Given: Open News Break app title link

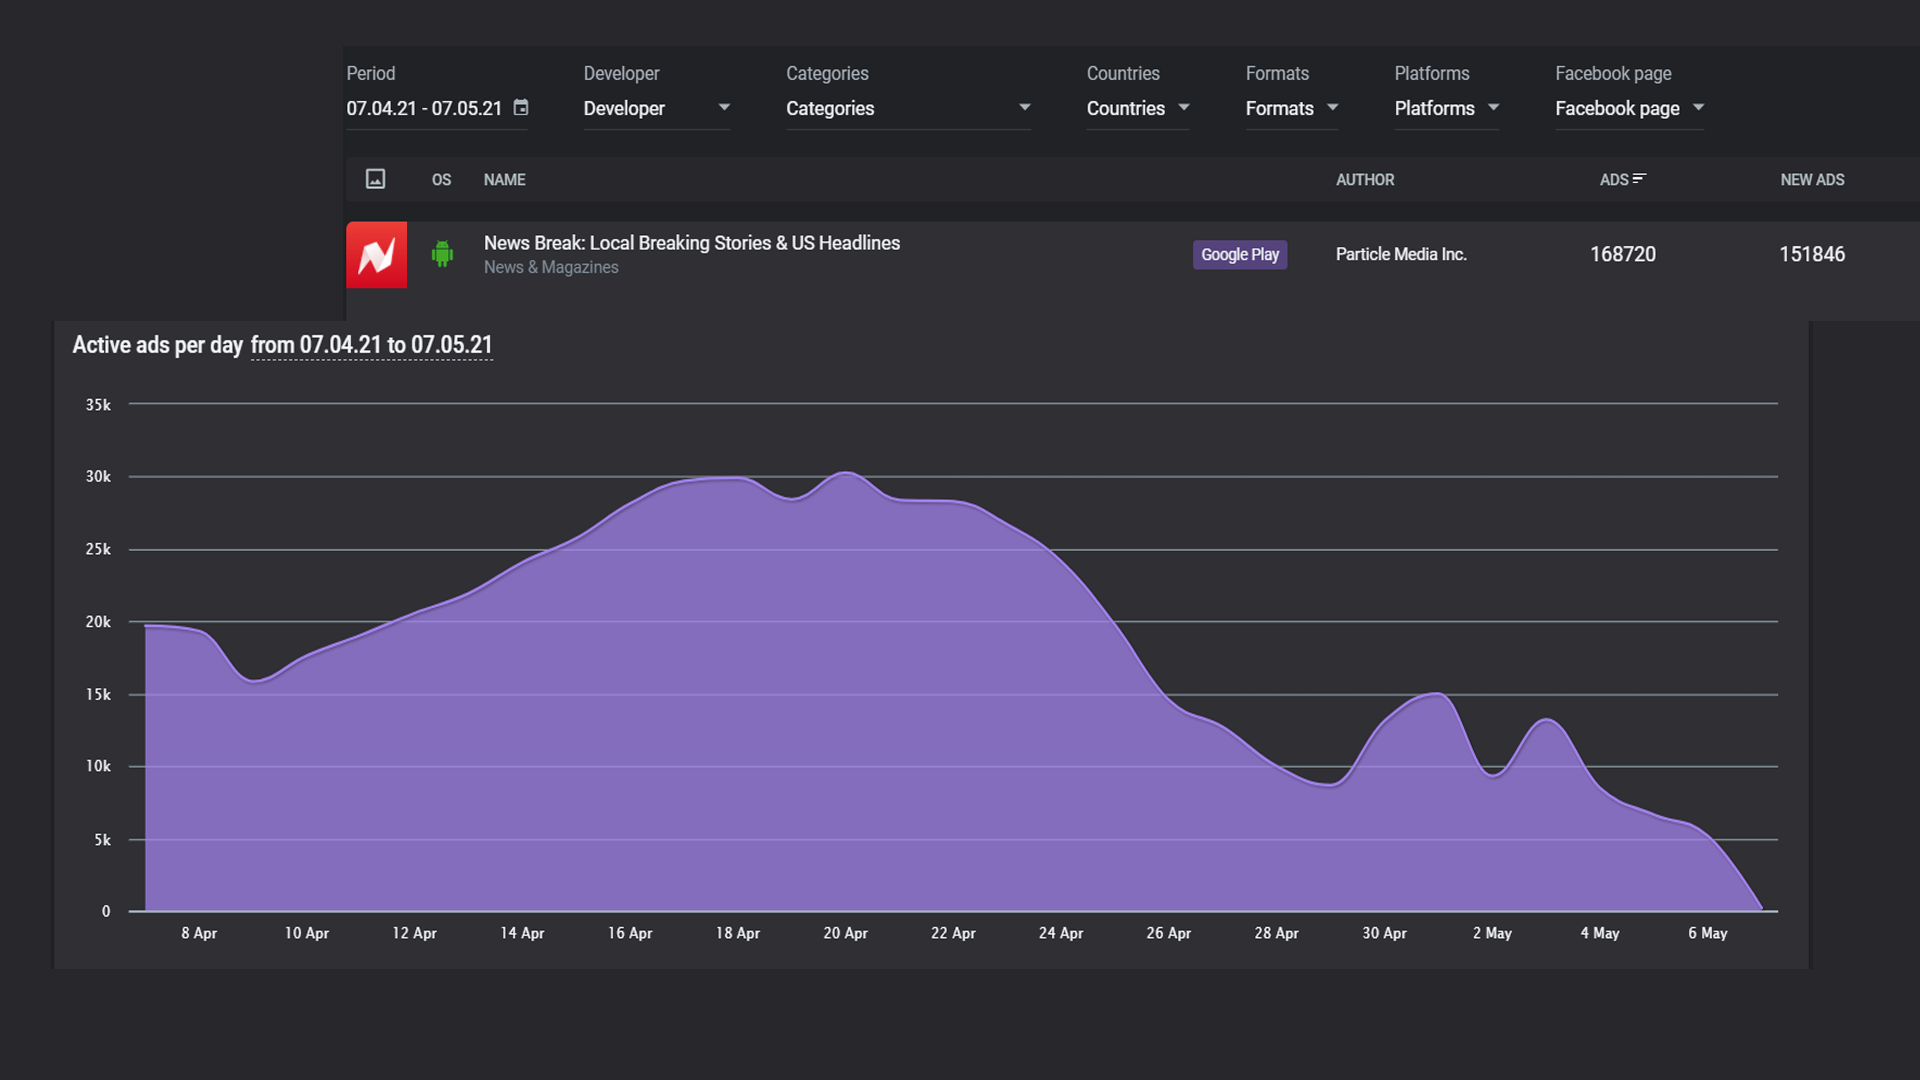Looking at the screenshot, I should point(691,243).
